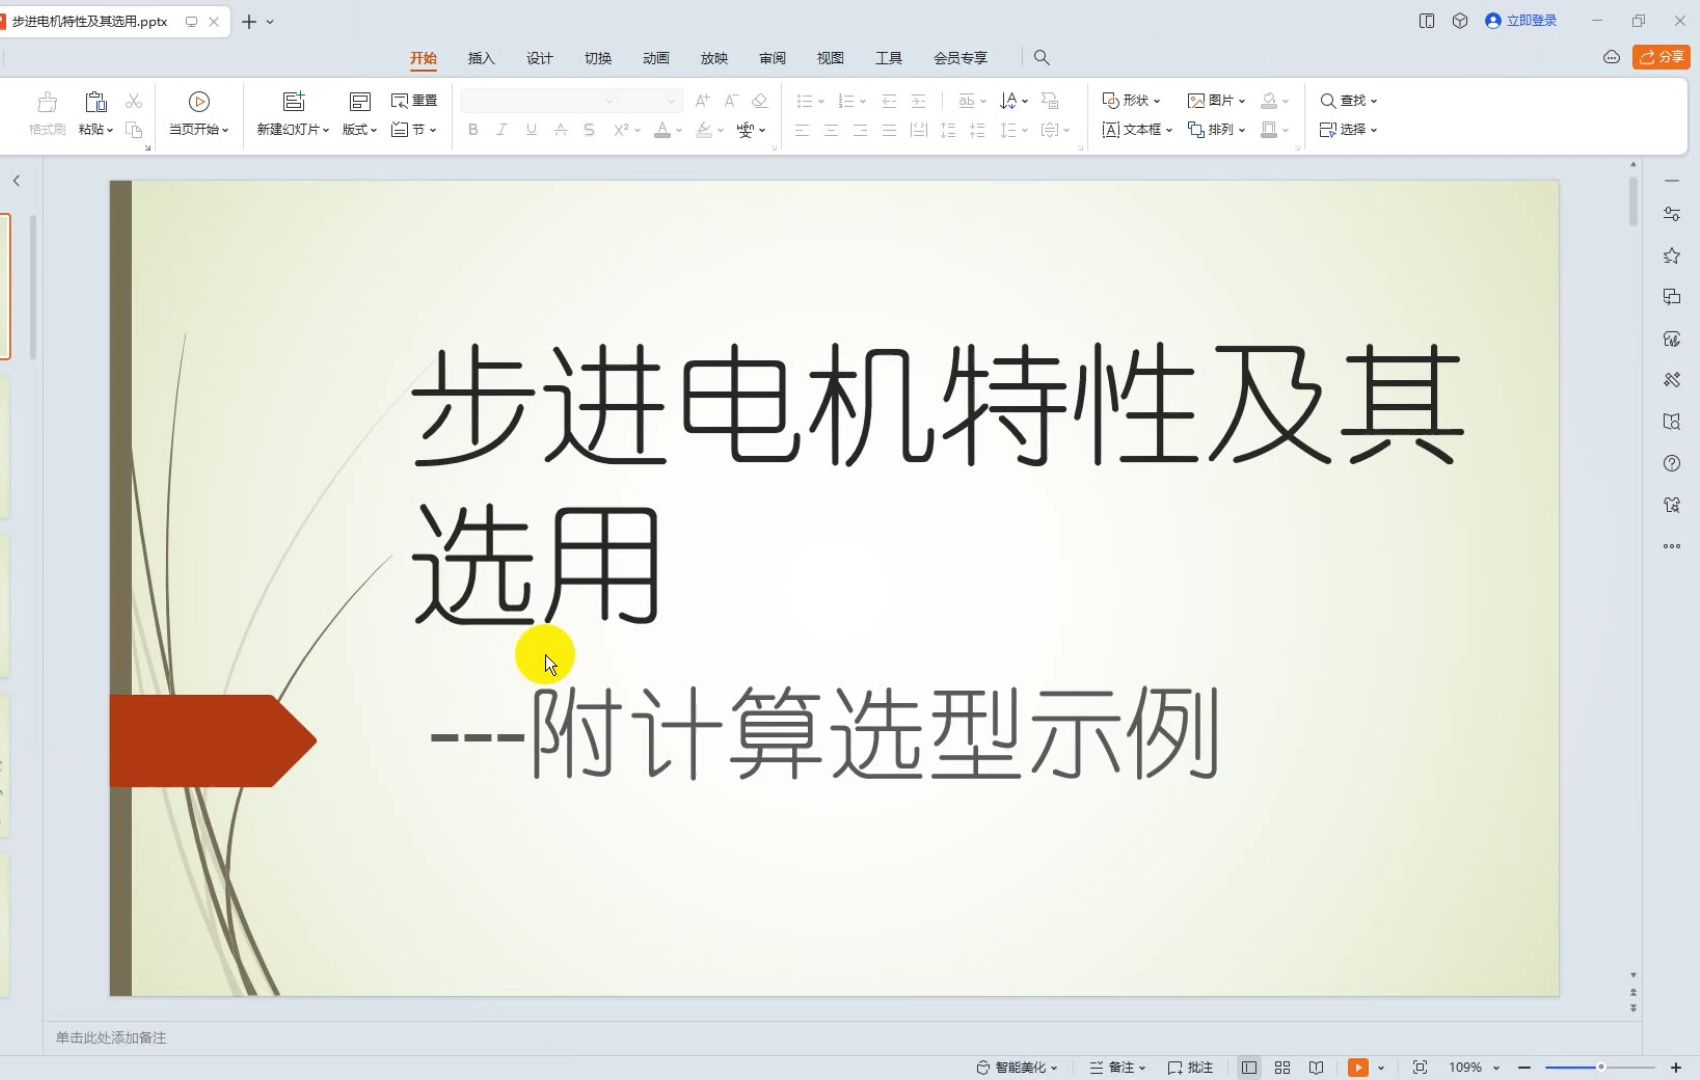Viewport: 1700px width, 1080px height.
Task: Click the superscript X² icon
Action: point(621,130)
